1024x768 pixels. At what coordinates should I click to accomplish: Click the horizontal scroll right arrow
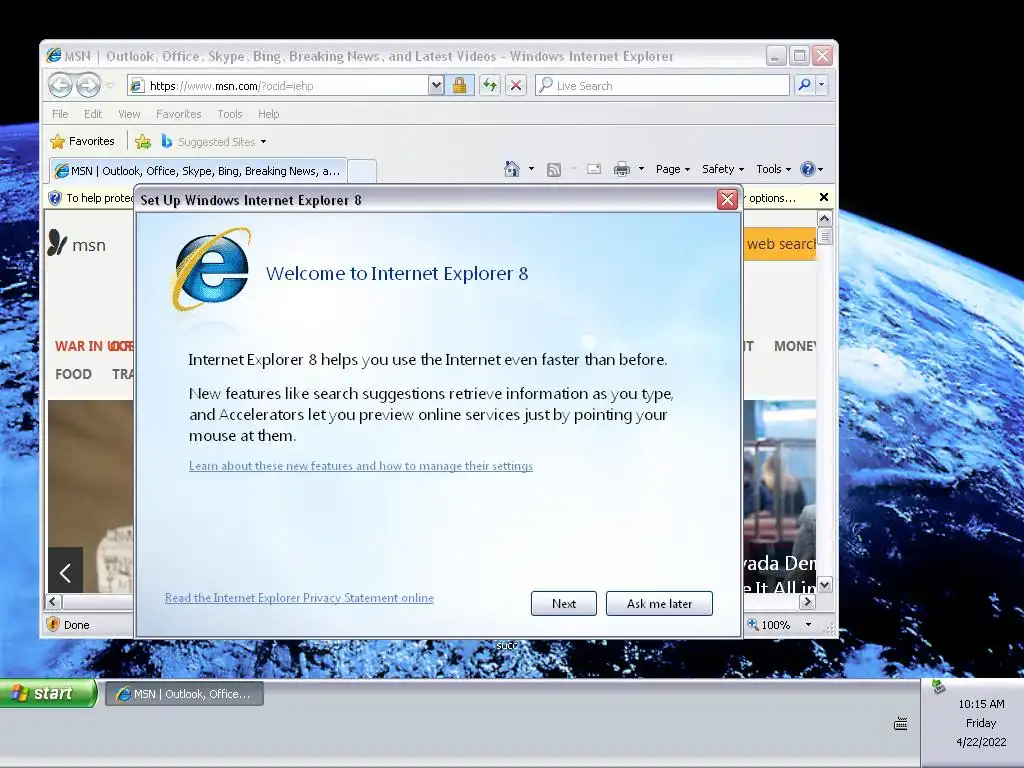click(808, 601)
